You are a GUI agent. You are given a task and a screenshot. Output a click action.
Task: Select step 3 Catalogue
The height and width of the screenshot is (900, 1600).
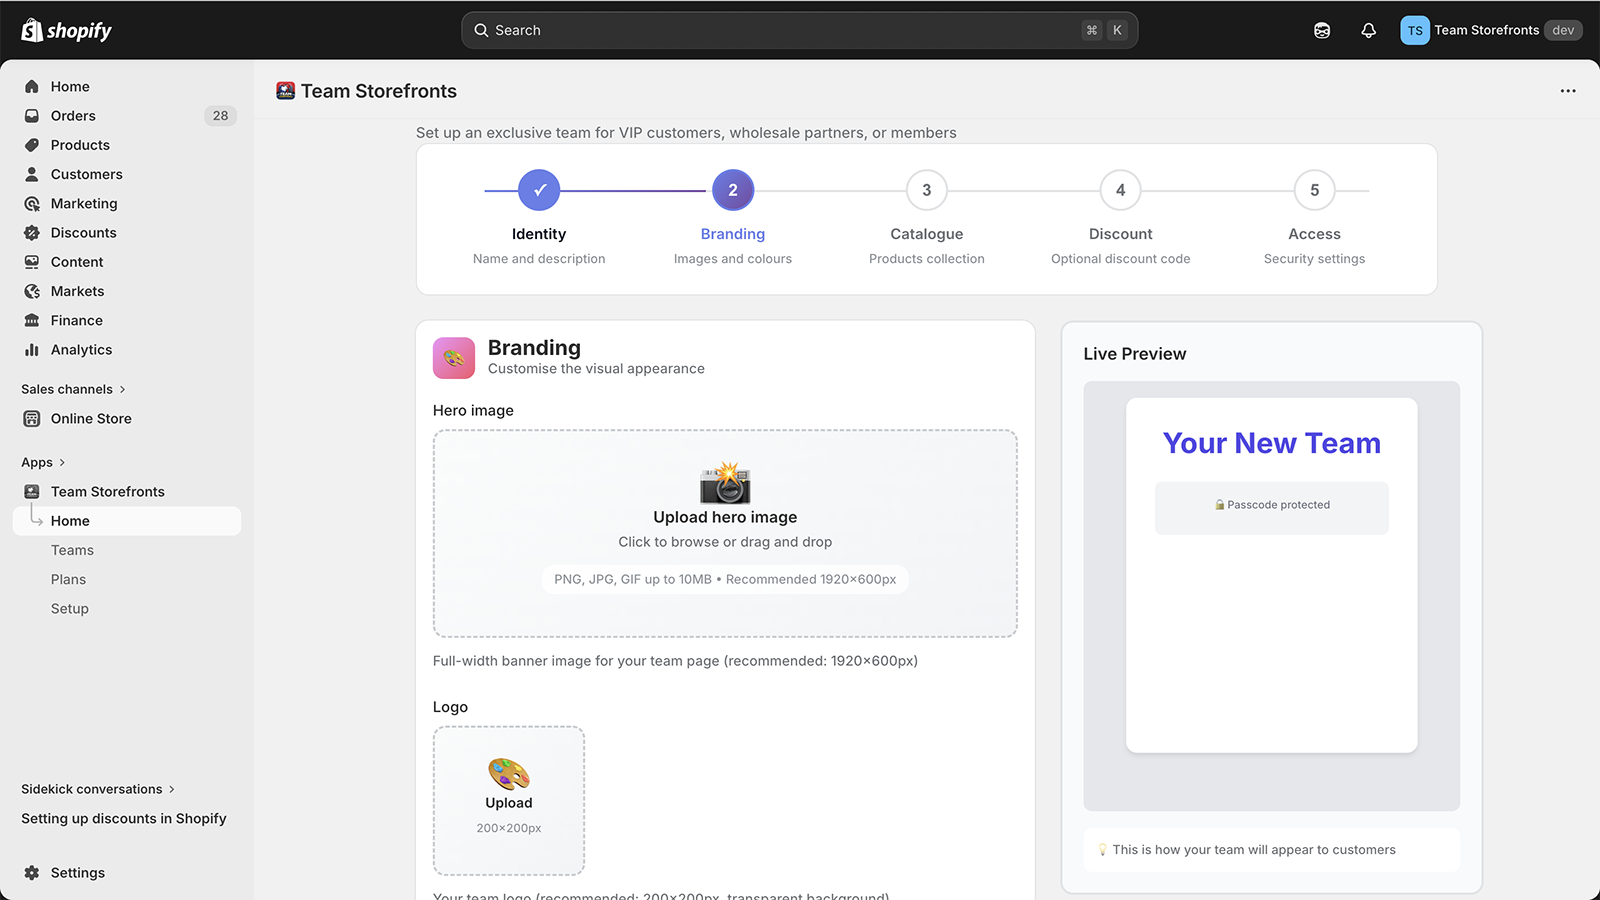pyautogui.click(x=926, y=190)
